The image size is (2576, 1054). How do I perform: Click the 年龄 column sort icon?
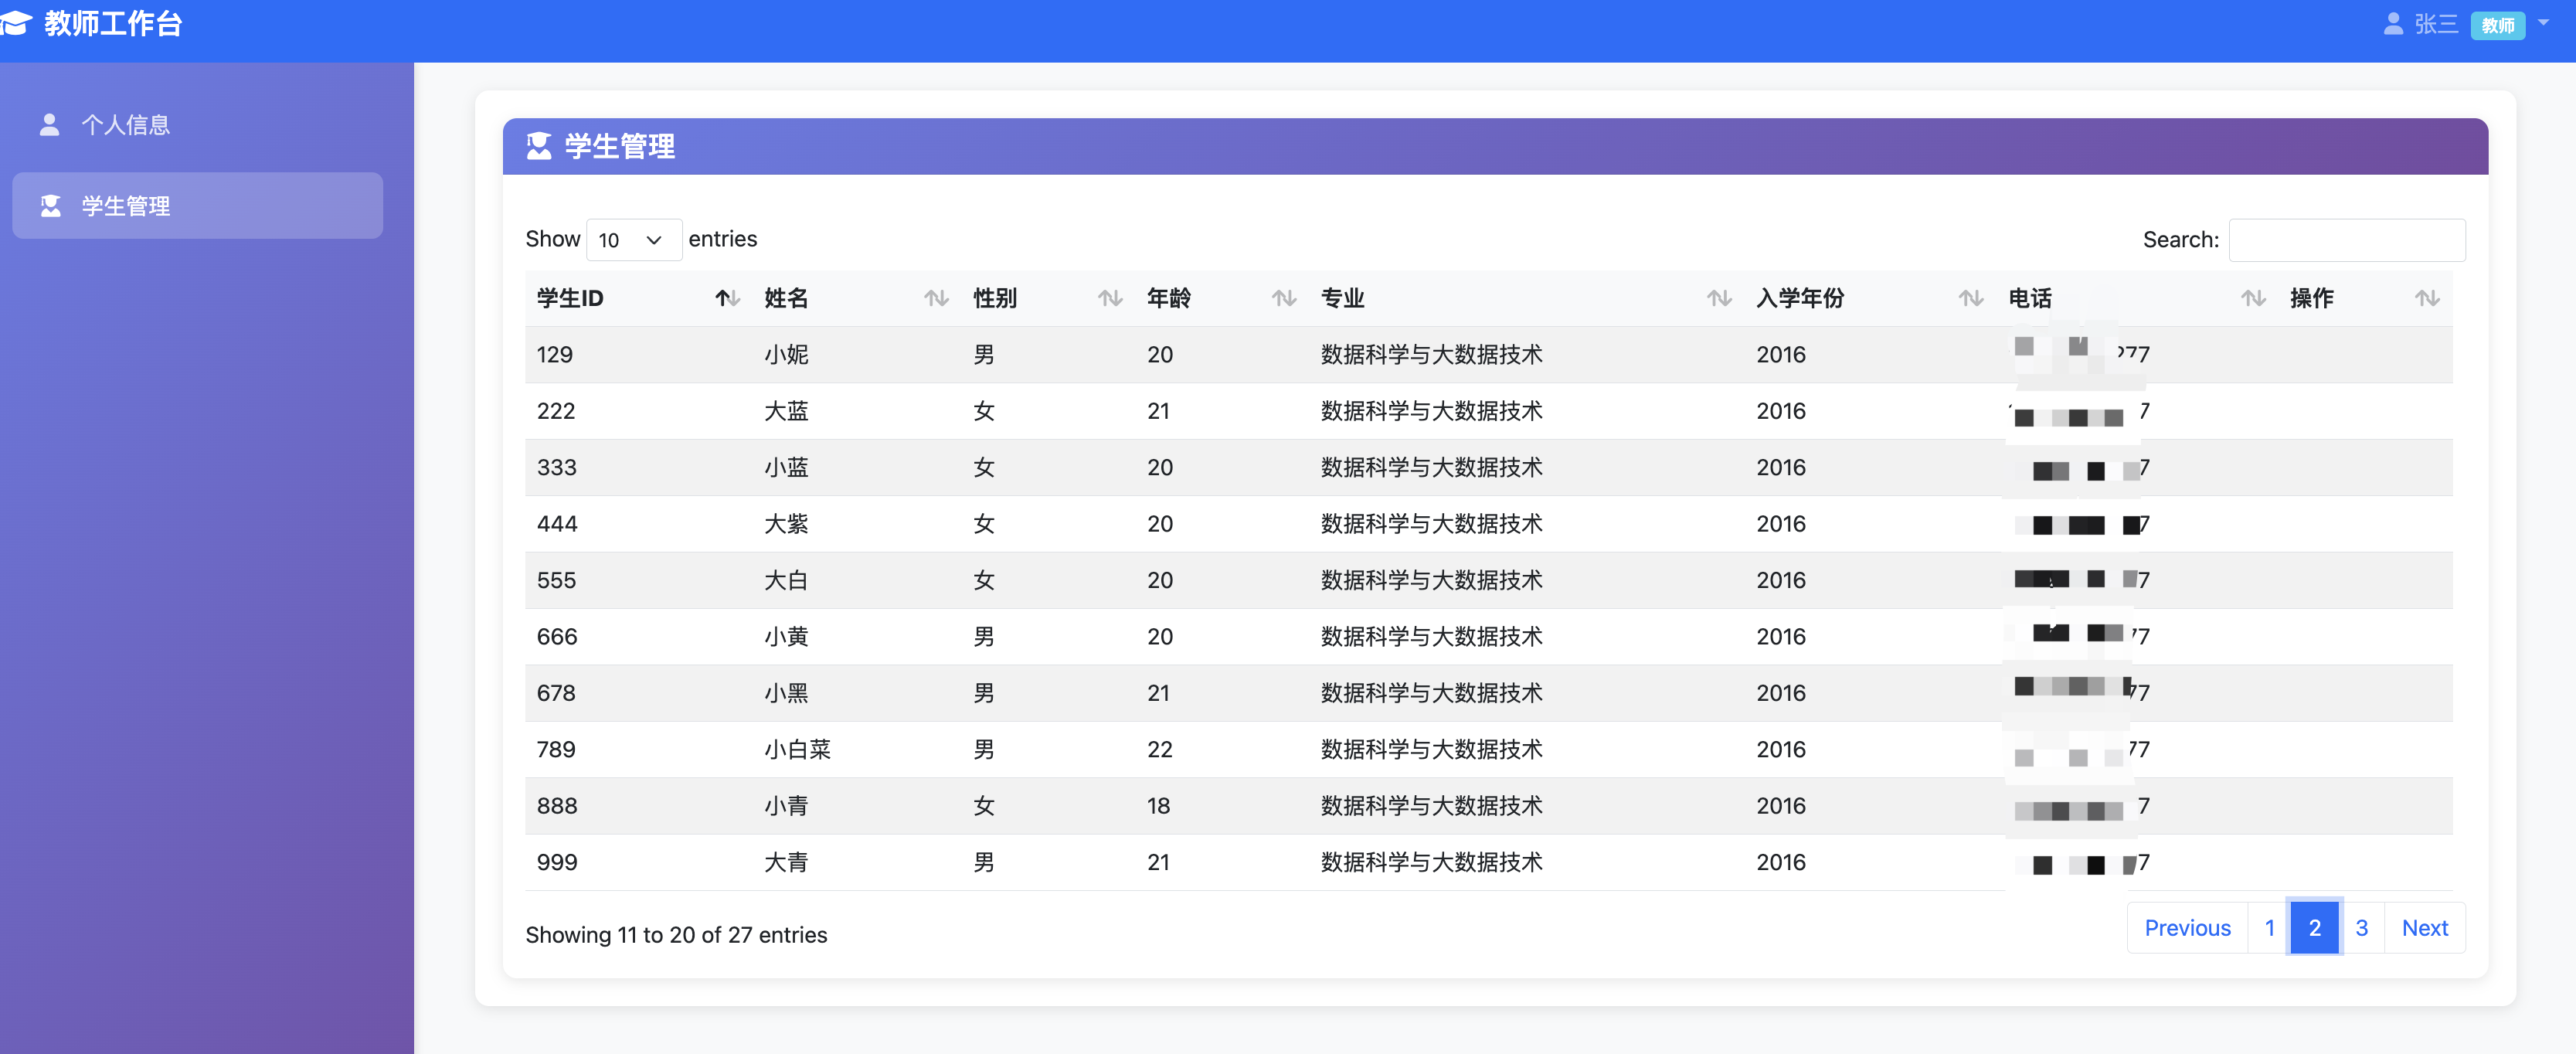1284,298
